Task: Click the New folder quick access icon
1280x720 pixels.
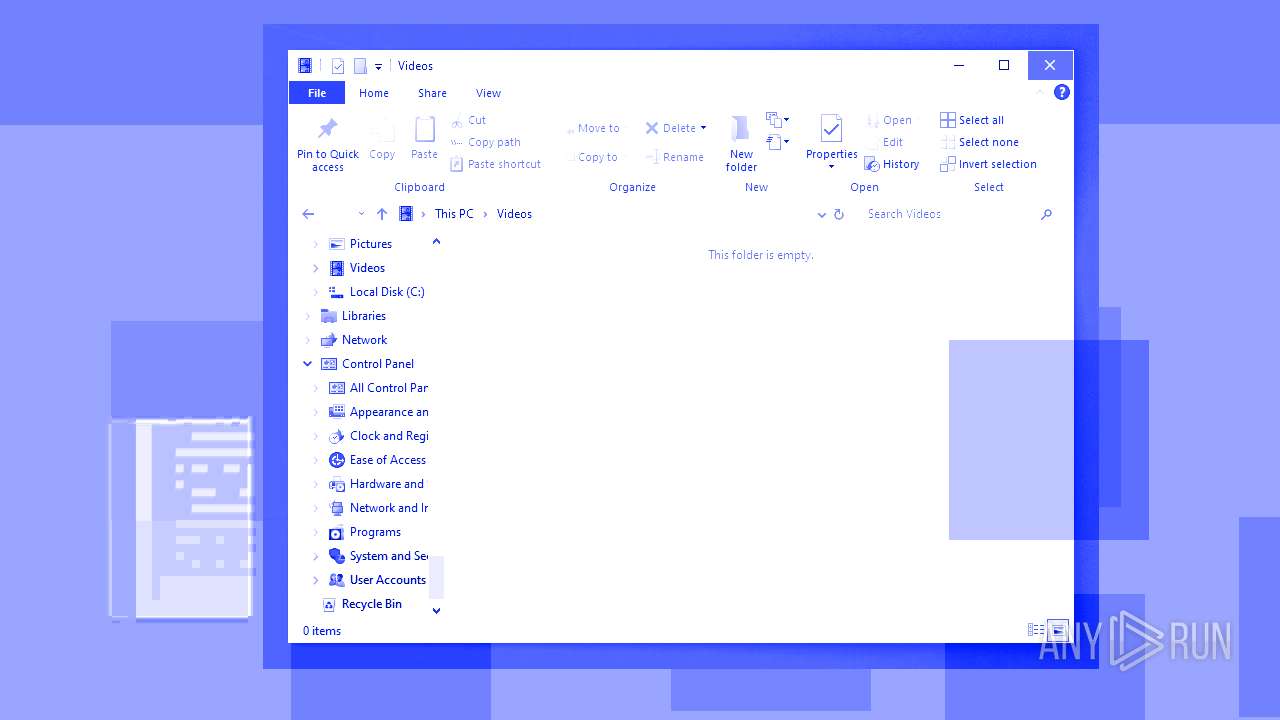Action: click(360, 66)
